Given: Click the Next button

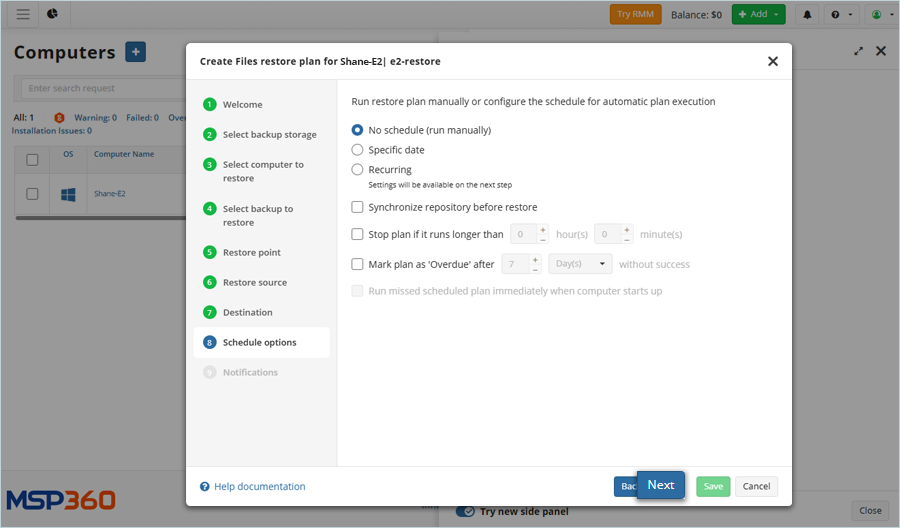Looking at the screenshot, I should 660,485.
